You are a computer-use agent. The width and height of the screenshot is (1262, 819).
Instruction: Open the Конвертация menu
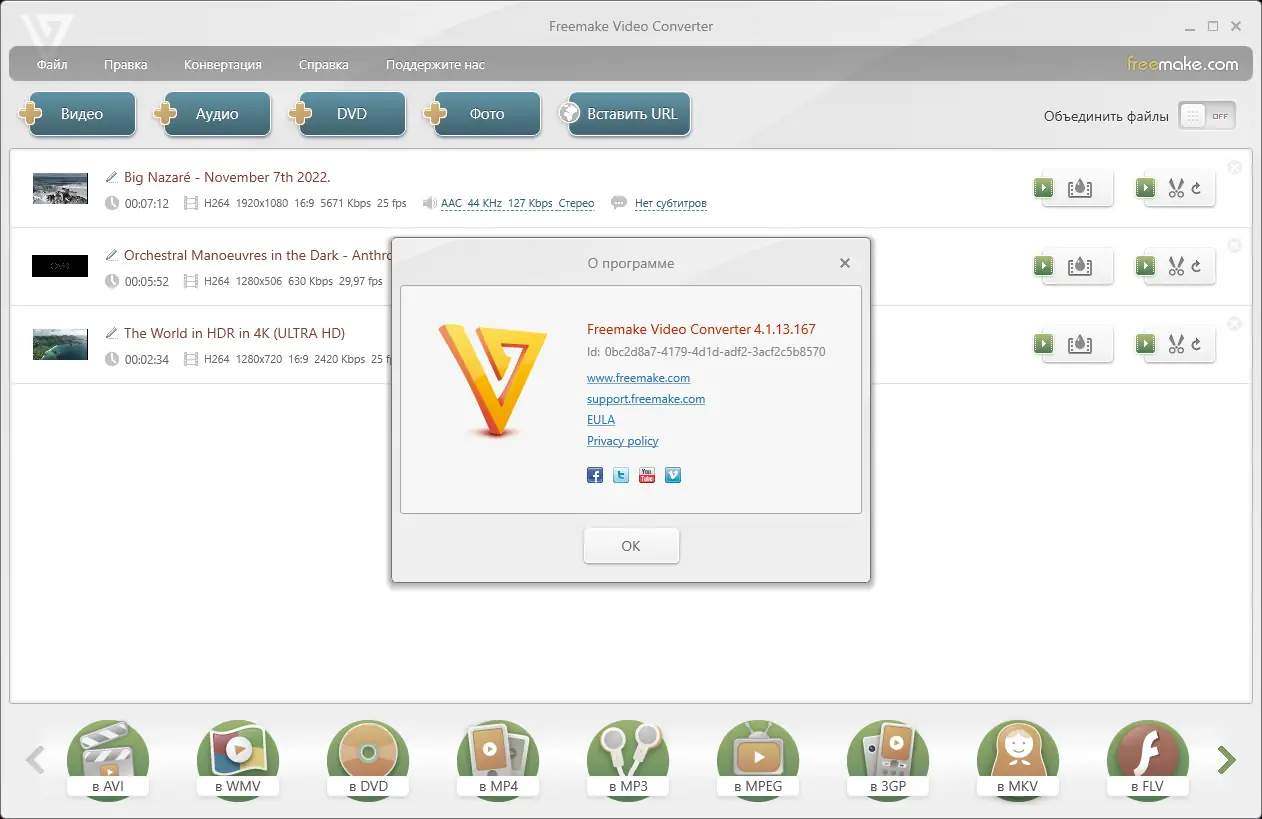[x=223, y=65]
